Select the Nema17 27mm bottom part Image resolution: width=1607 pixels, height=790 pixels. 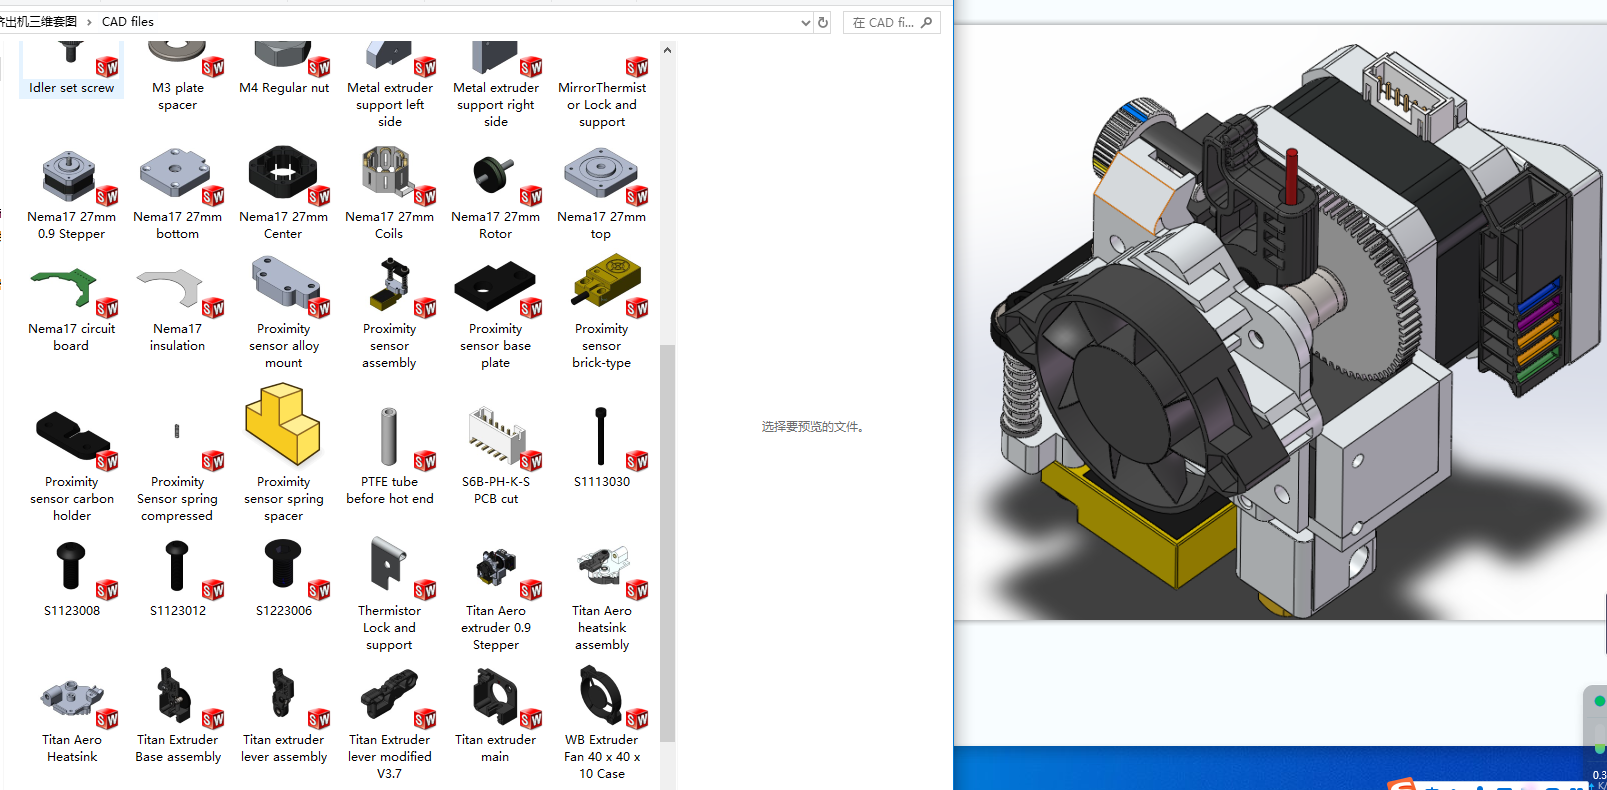(x=177, y=194)
